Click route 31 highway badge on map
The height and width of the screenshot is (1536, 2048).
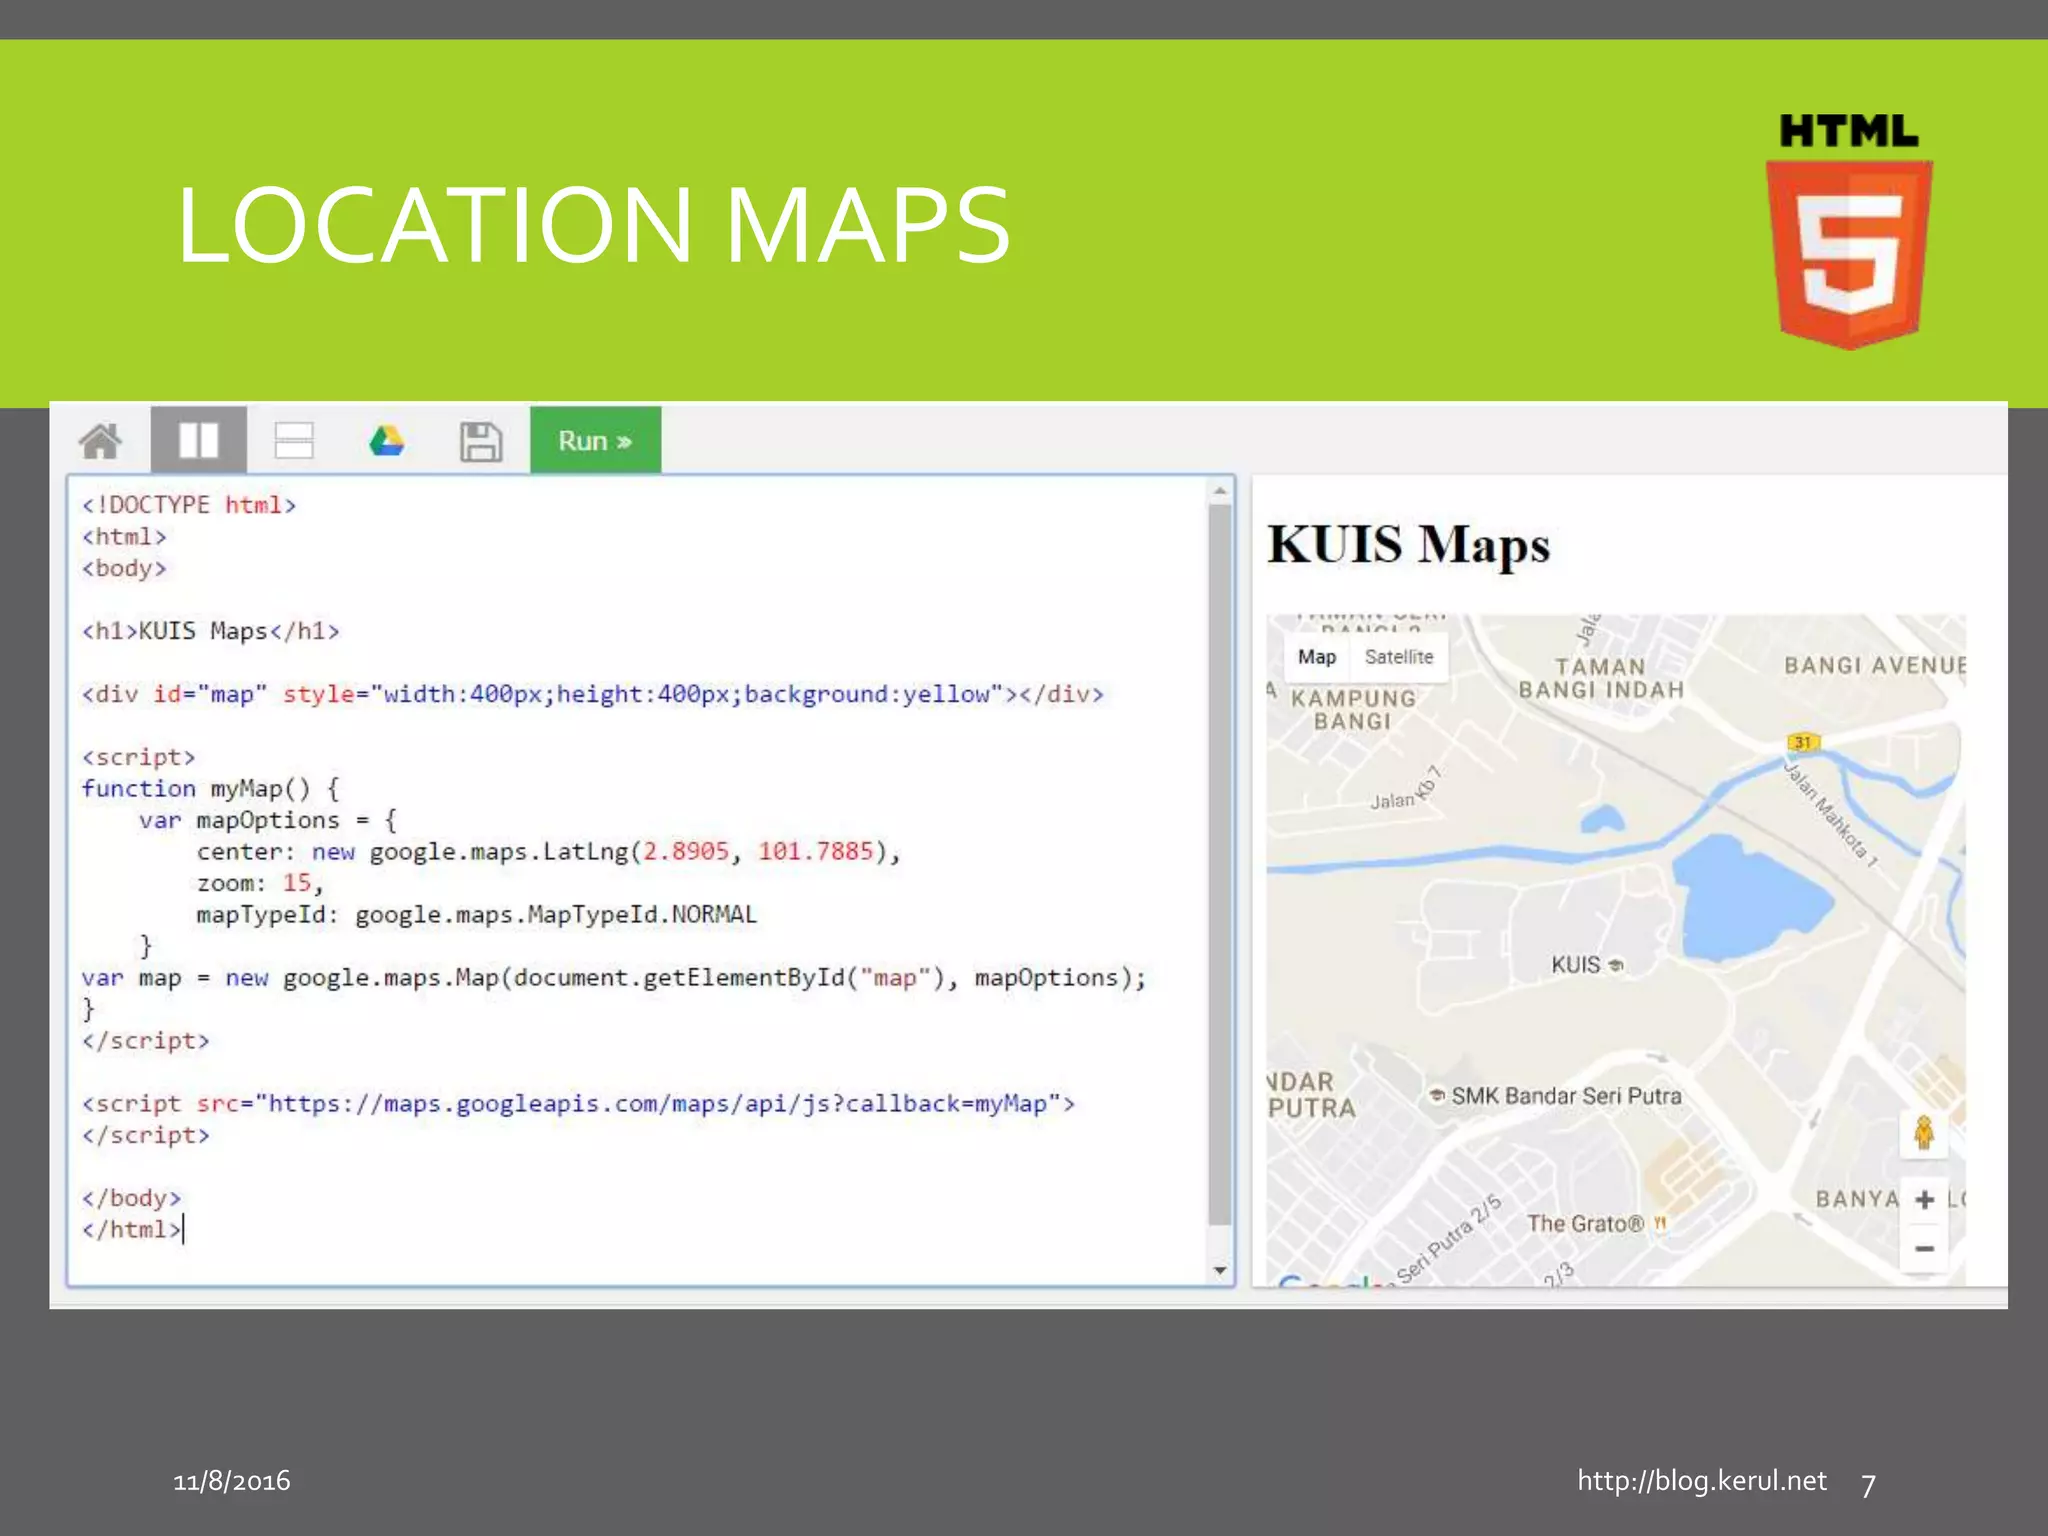pyautogui.click(x=1803, y=742)
